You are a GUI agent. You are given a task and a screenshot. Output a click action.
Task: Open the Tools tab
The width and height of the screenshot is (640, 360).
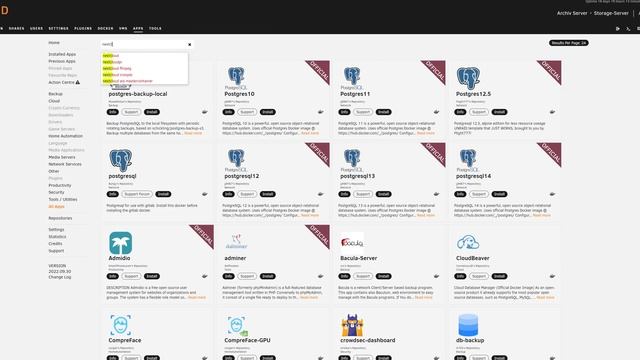(x=155, y=29)
